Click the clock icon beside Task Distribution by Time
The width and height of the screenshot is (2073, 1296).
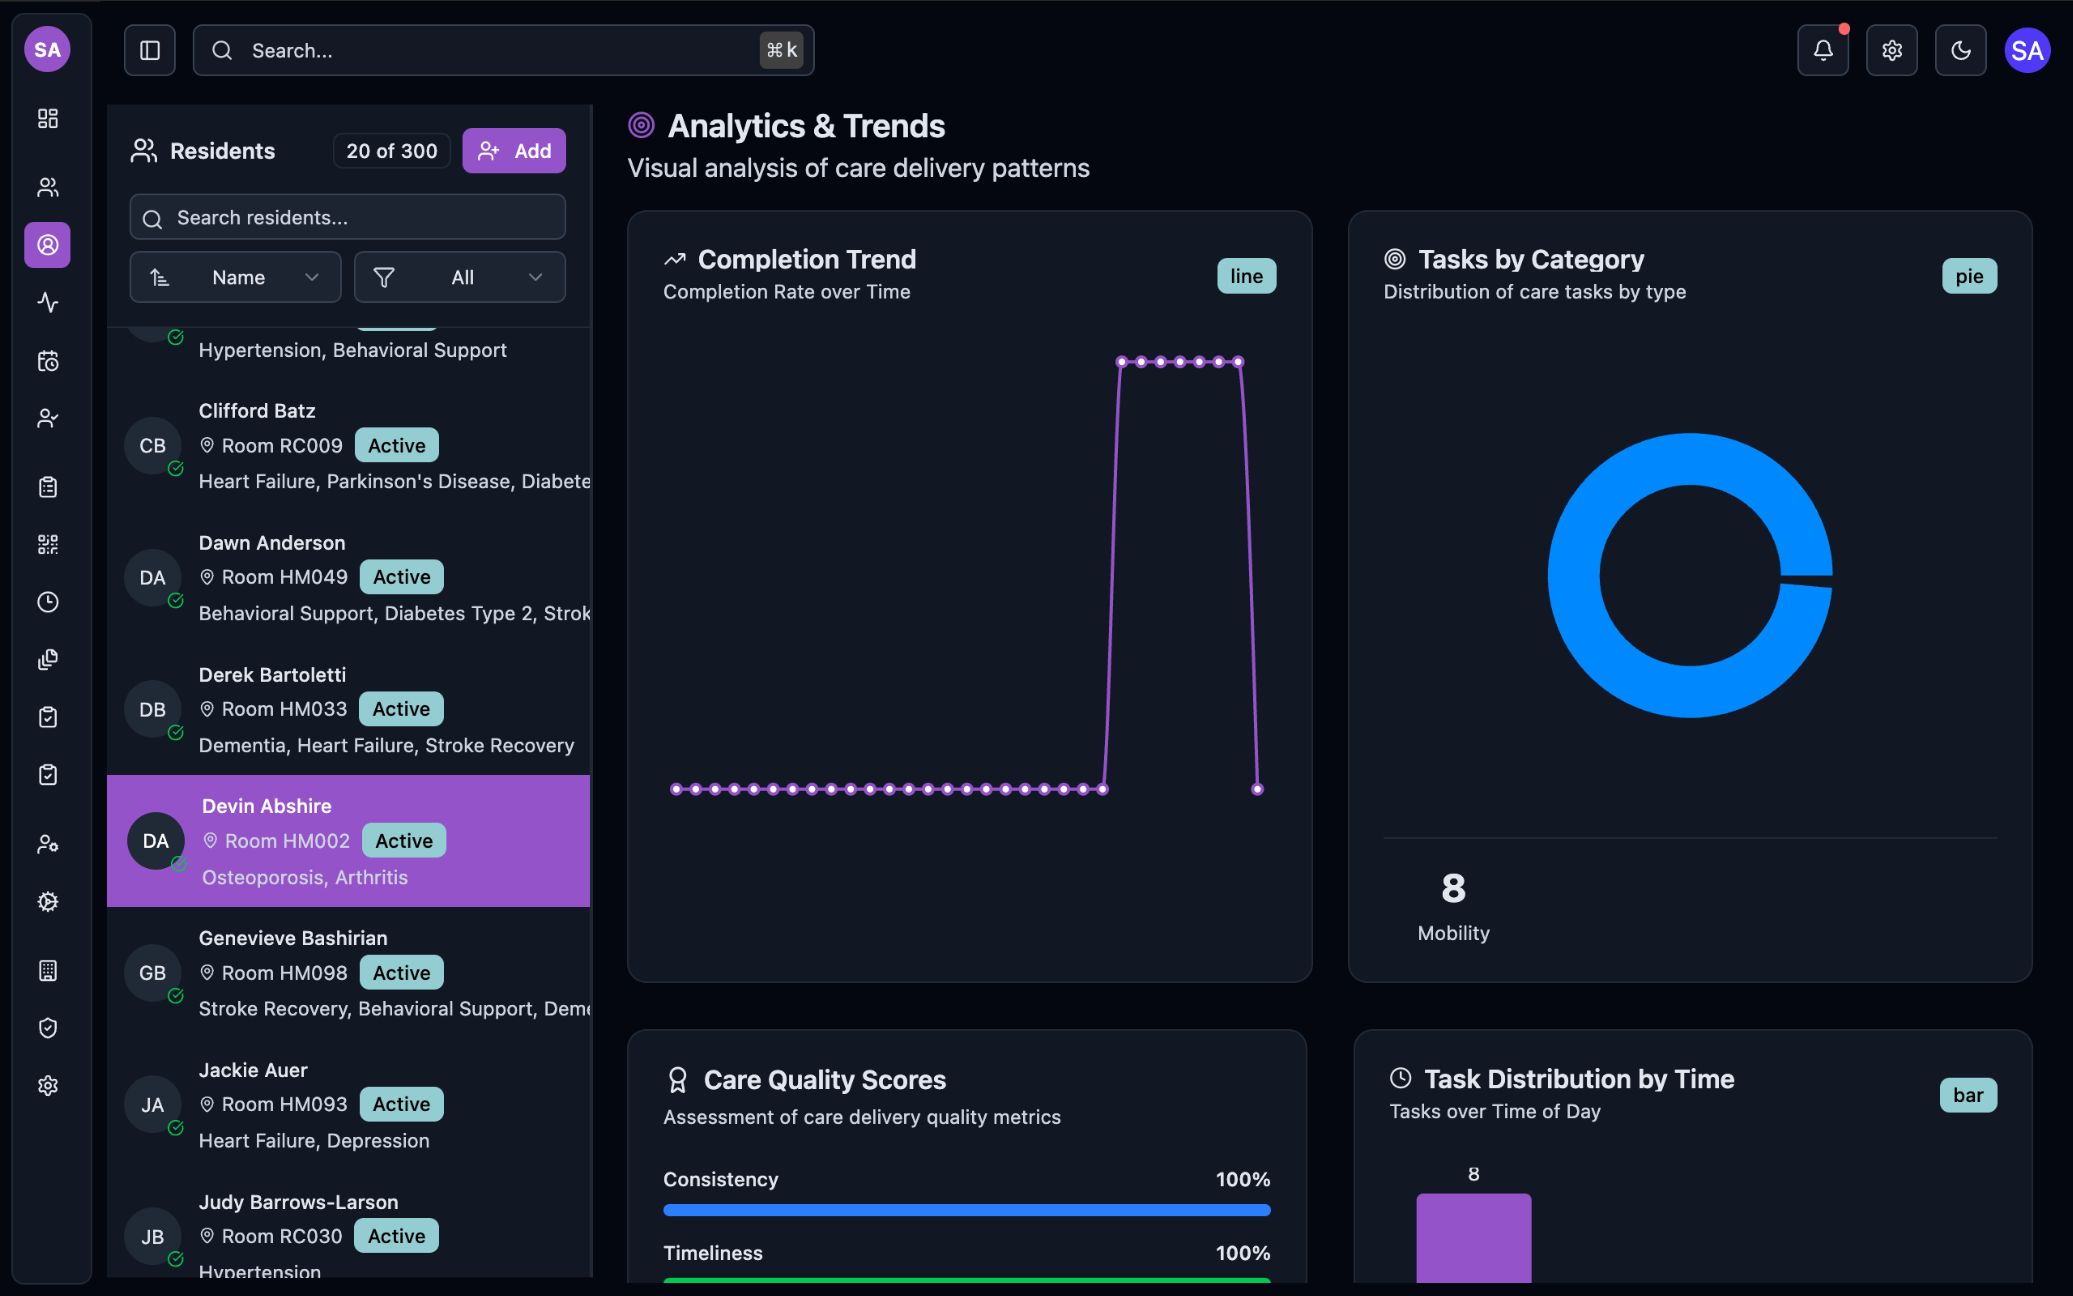[x=1401, y=1078]
